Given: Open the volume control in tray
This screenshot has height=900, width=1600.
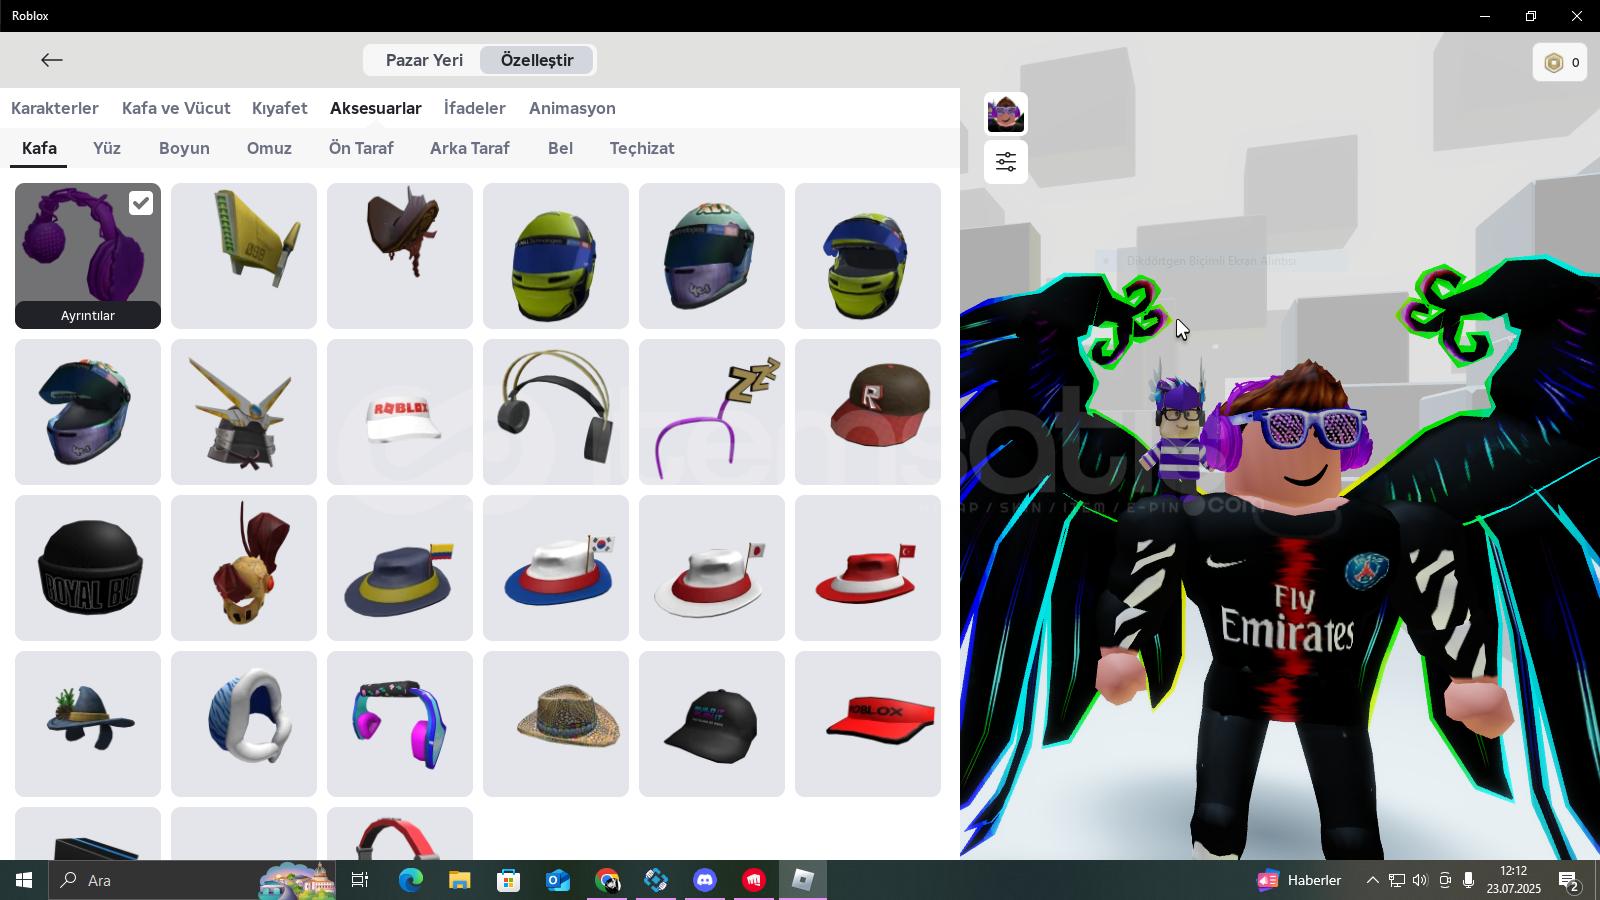Looking at the screenshot, I should coord(1420,880).
